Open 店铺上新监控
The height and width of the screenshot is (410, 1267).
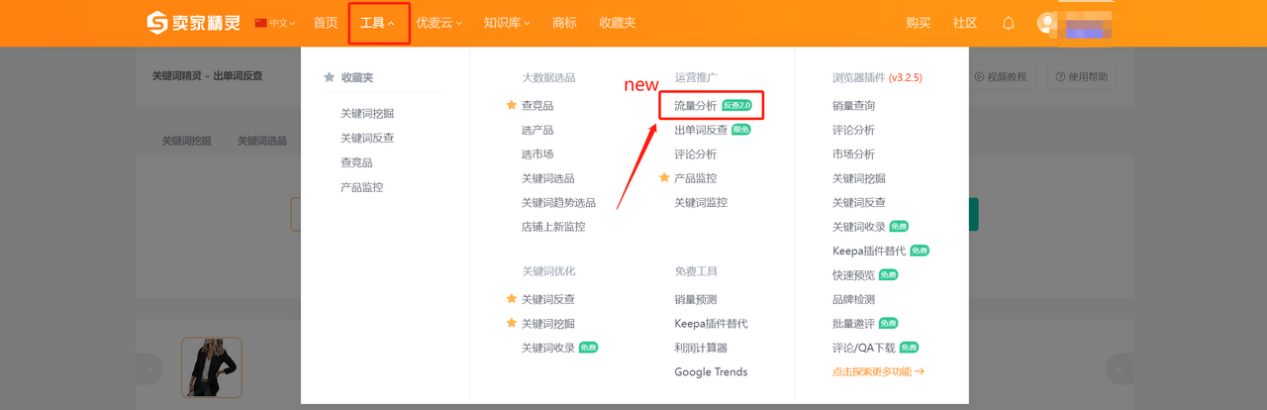(x=553, y=227)
